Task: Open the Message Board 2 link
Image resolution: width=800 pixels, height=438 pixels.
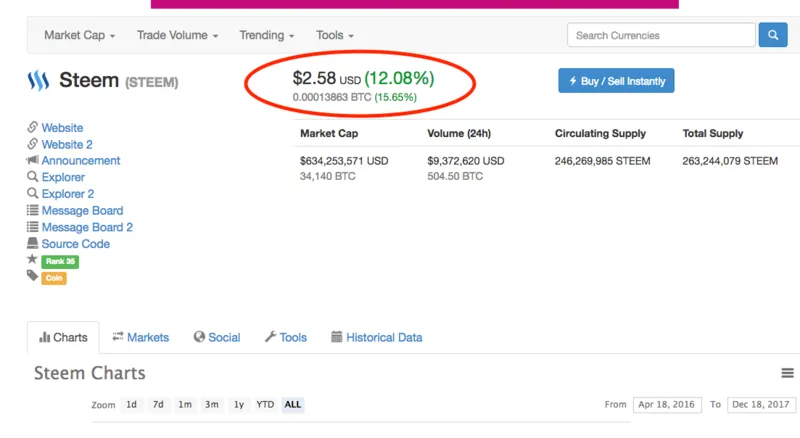Action: 87,227
